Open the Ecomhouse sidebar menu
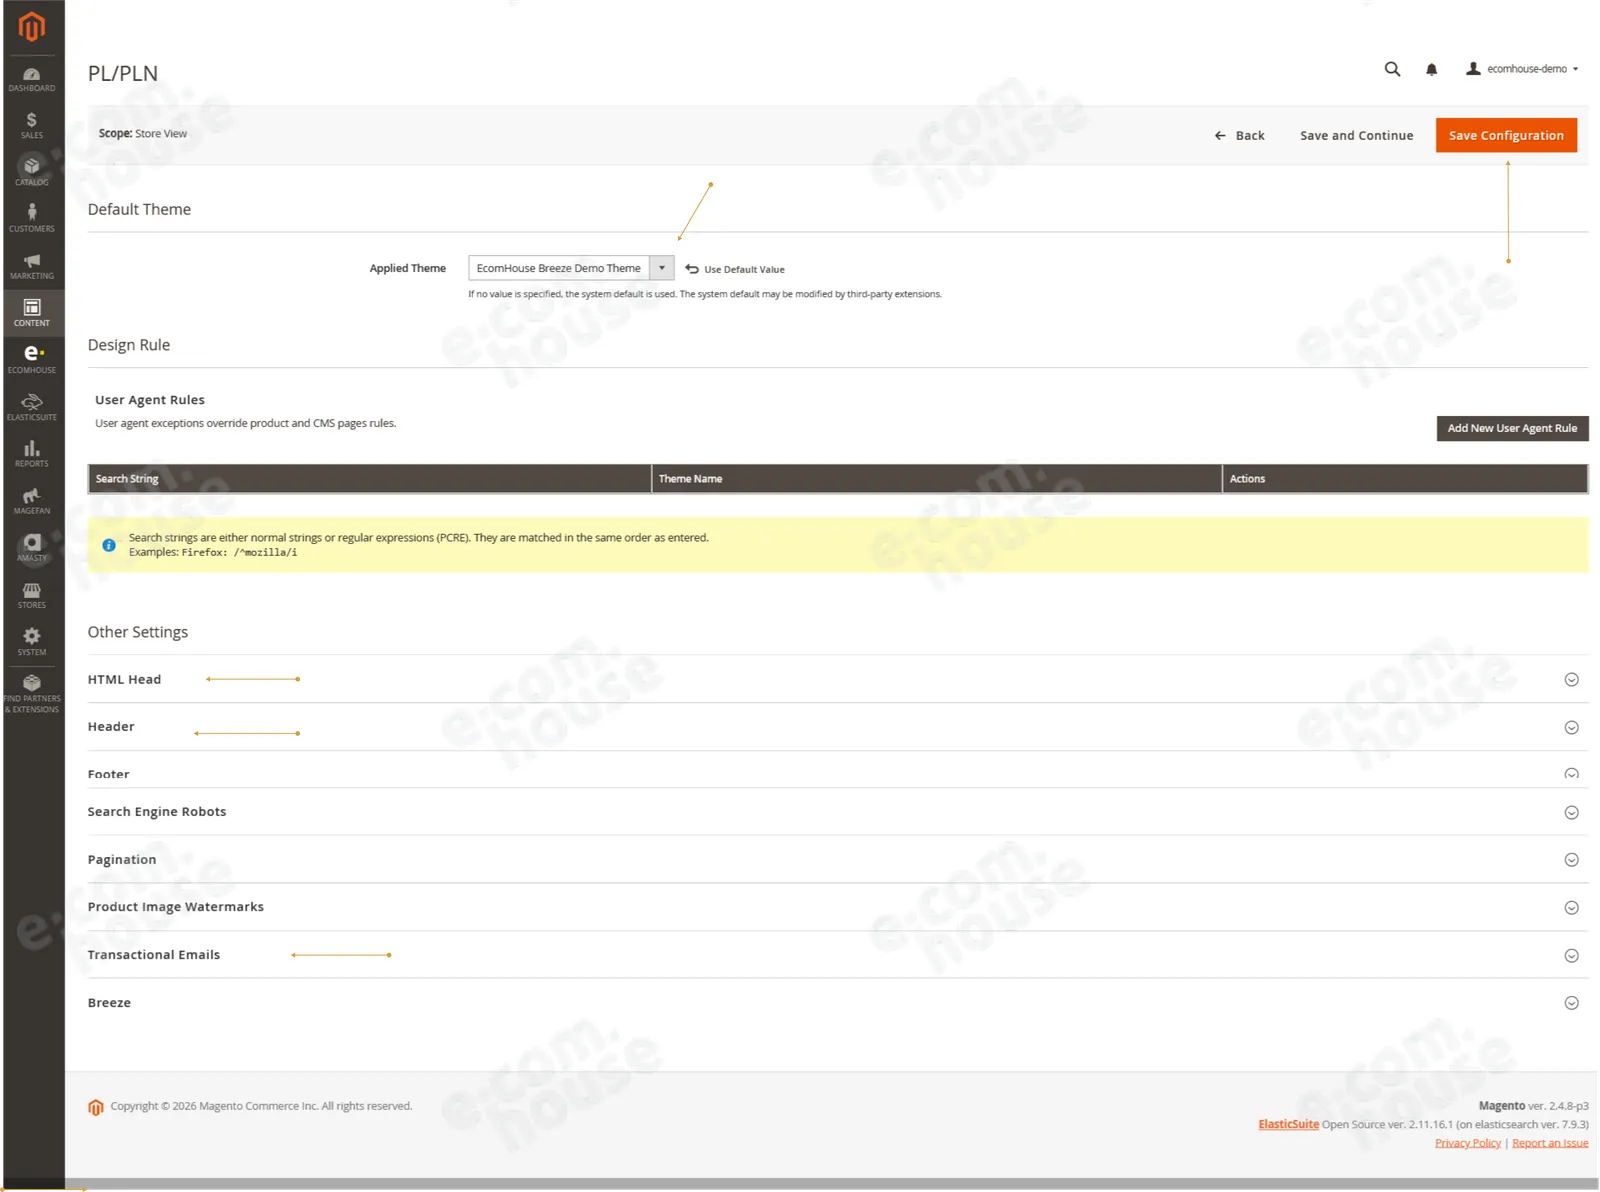The image size is (1600, 1192). click(32, 360)
